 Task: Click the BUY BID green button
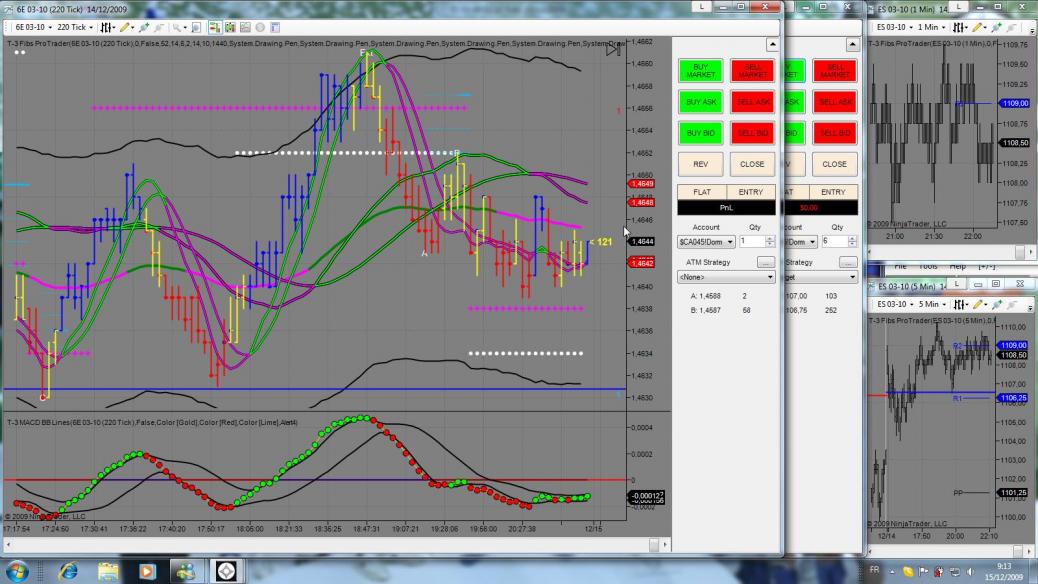(700, 133)
